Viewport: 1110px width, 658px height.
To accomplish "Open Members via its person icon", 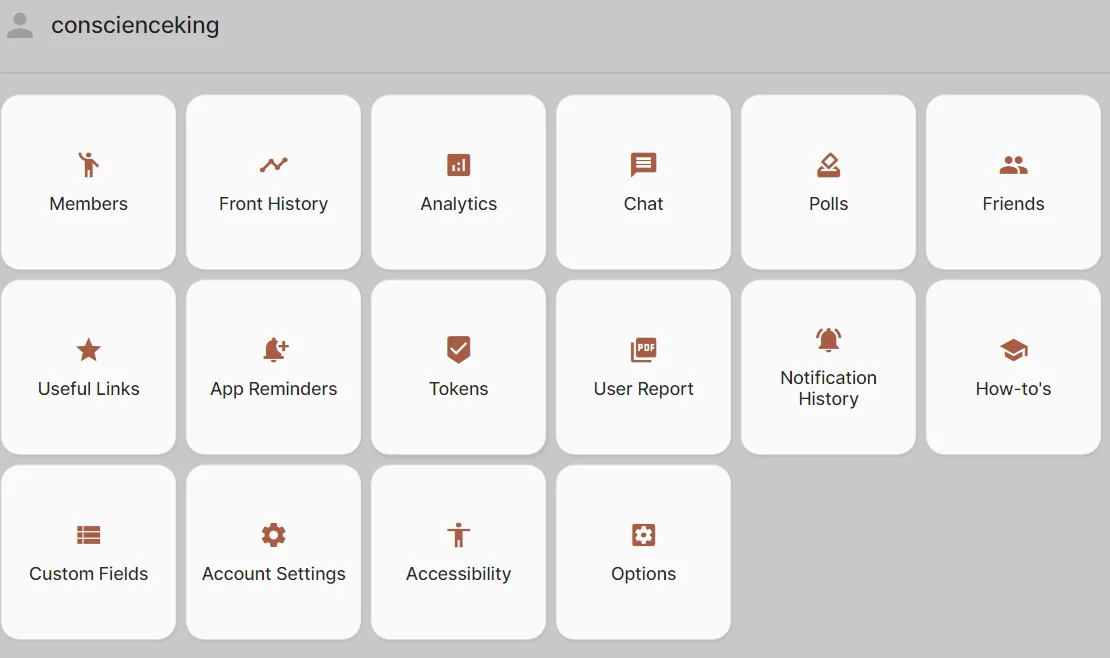I will click(88, 165).
